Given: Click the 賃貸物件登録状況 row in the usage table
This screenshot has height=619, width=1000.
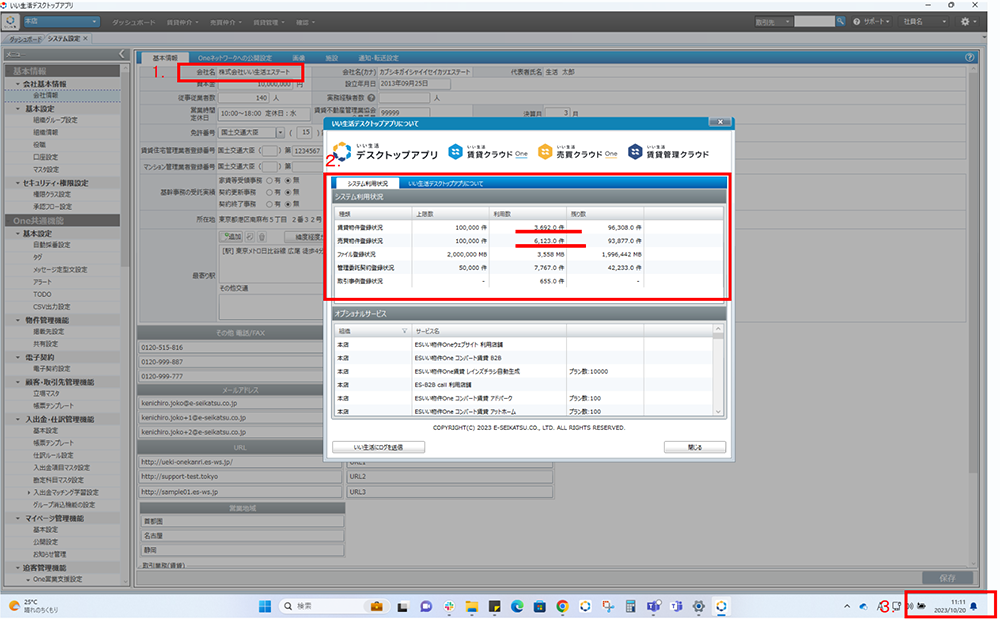Looking at the screenshot, I should coord(529,228).
